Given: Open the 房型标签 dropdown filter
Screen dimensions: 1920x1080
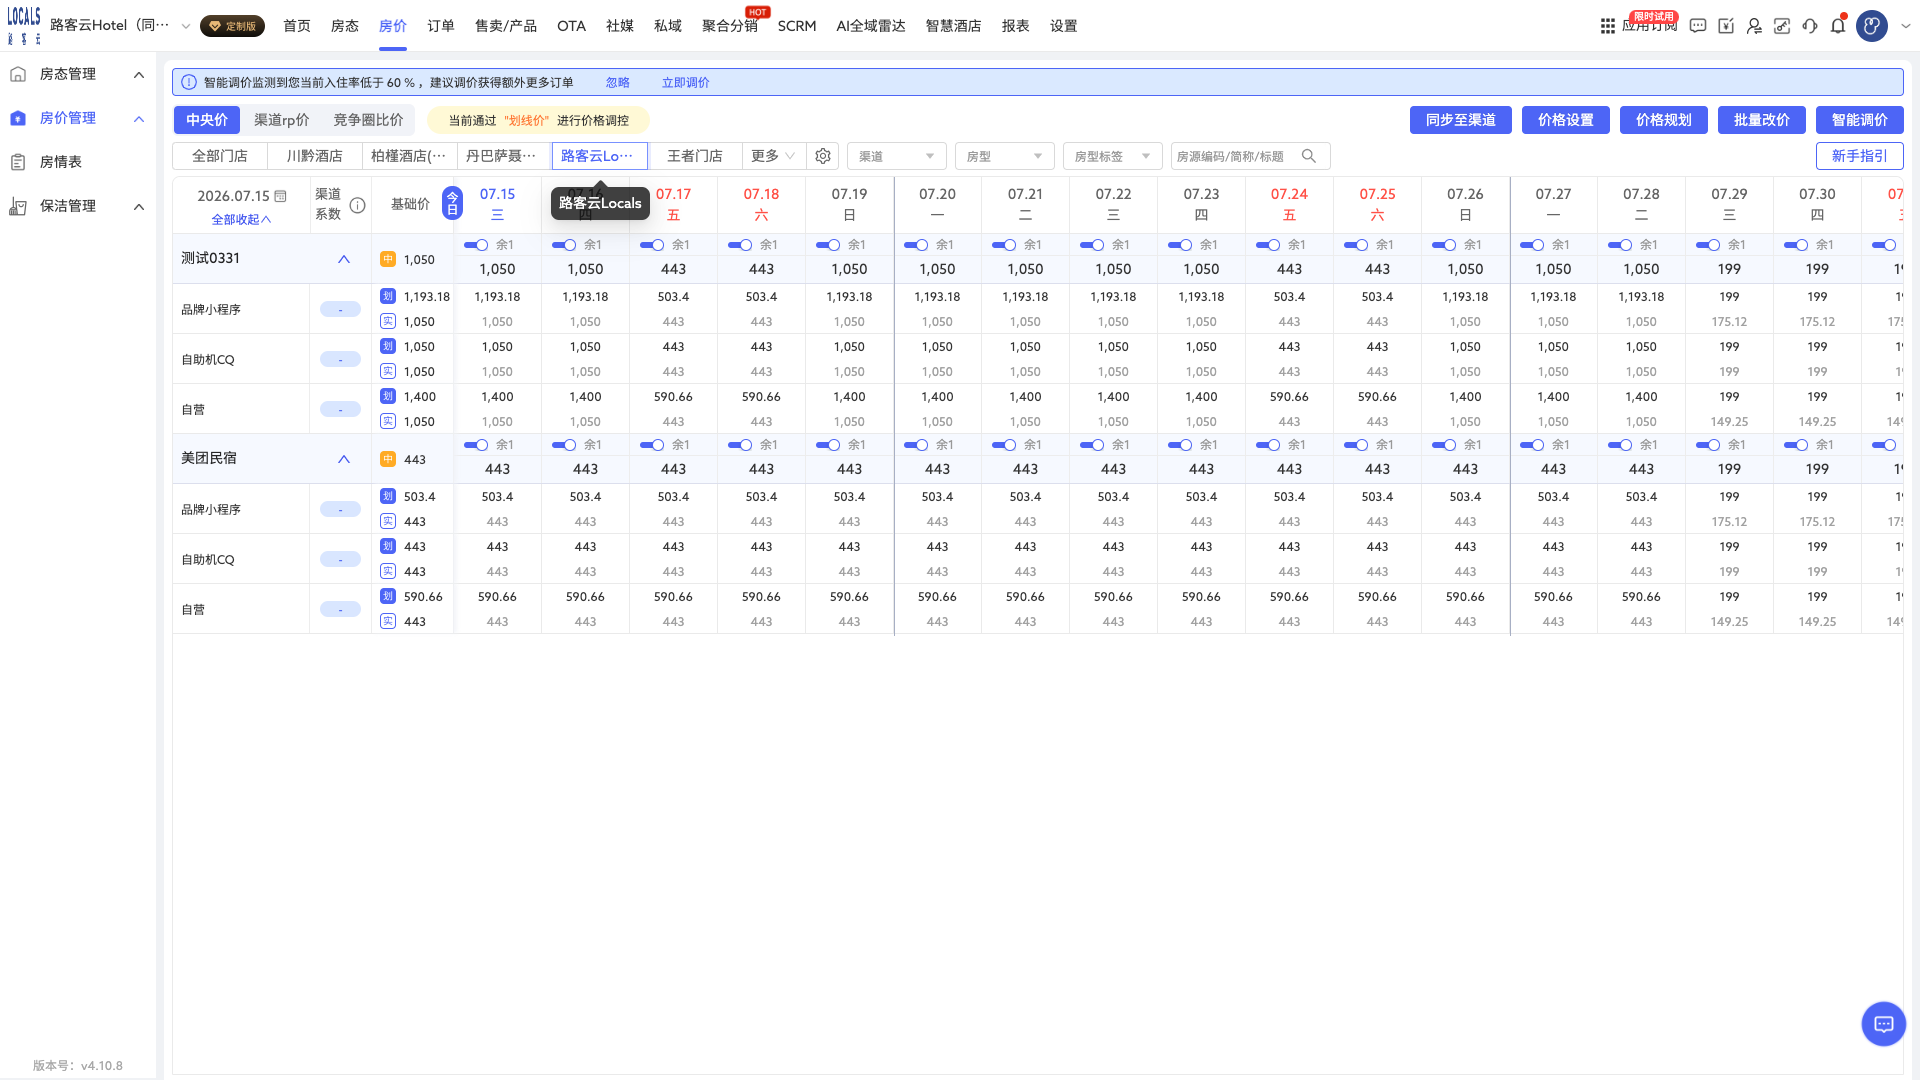Looking at the screenshot, I should pyautogui.click(x=1112, y=156).
